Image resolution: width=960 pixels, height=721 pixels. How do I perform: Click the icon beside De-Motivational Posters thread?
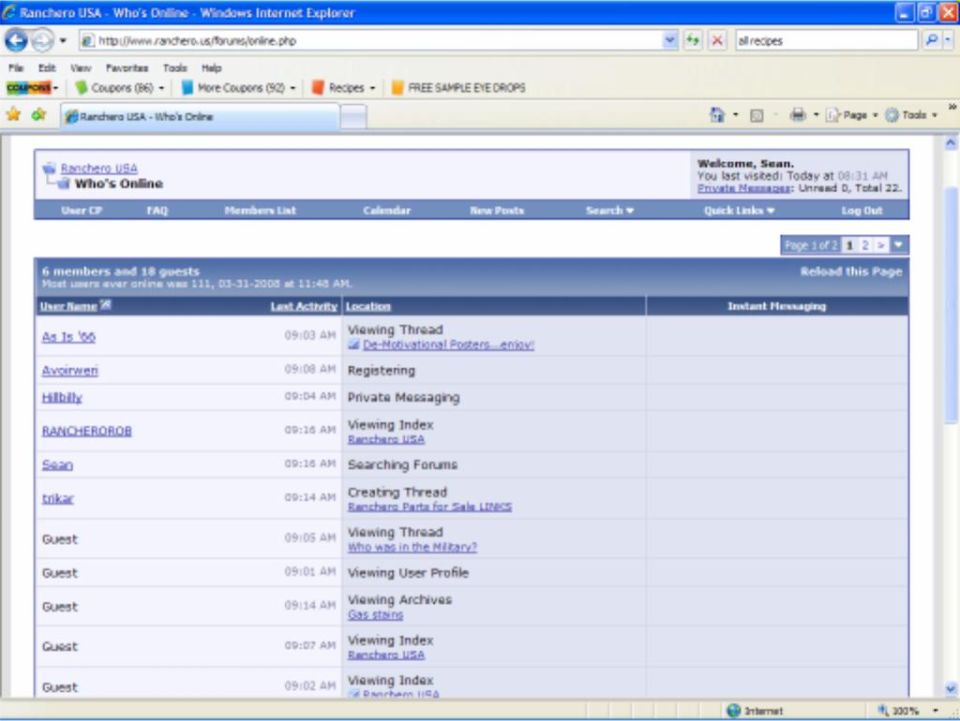pos(353,345)
